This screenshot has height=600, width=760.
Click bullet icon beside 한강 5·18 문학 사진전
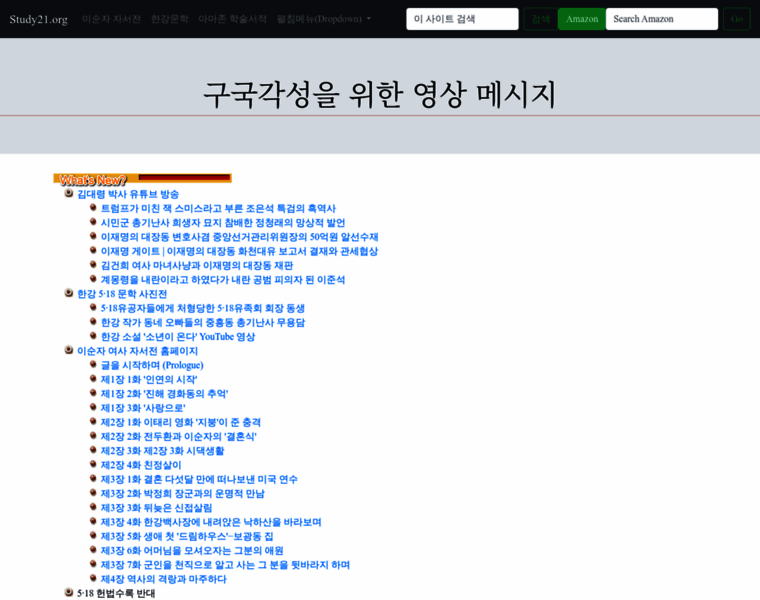click(x=69, y=293)
